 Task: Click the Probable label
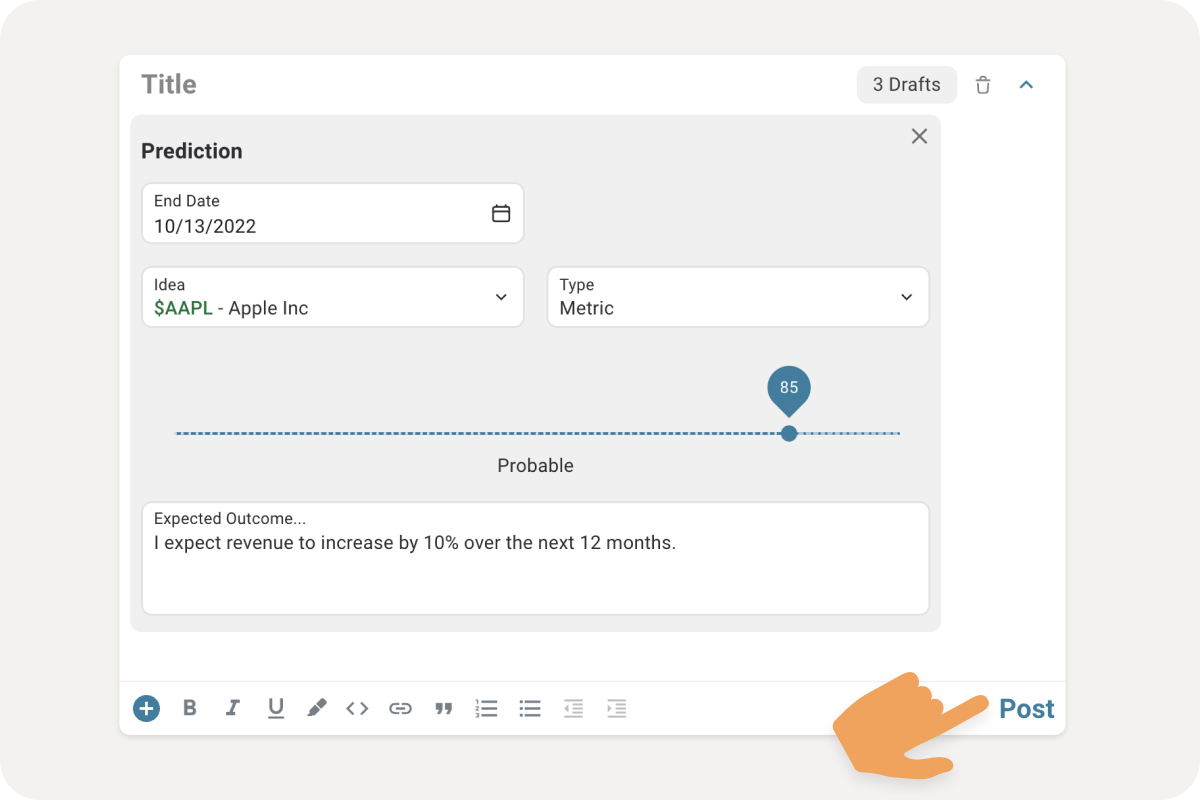(535, 466)
